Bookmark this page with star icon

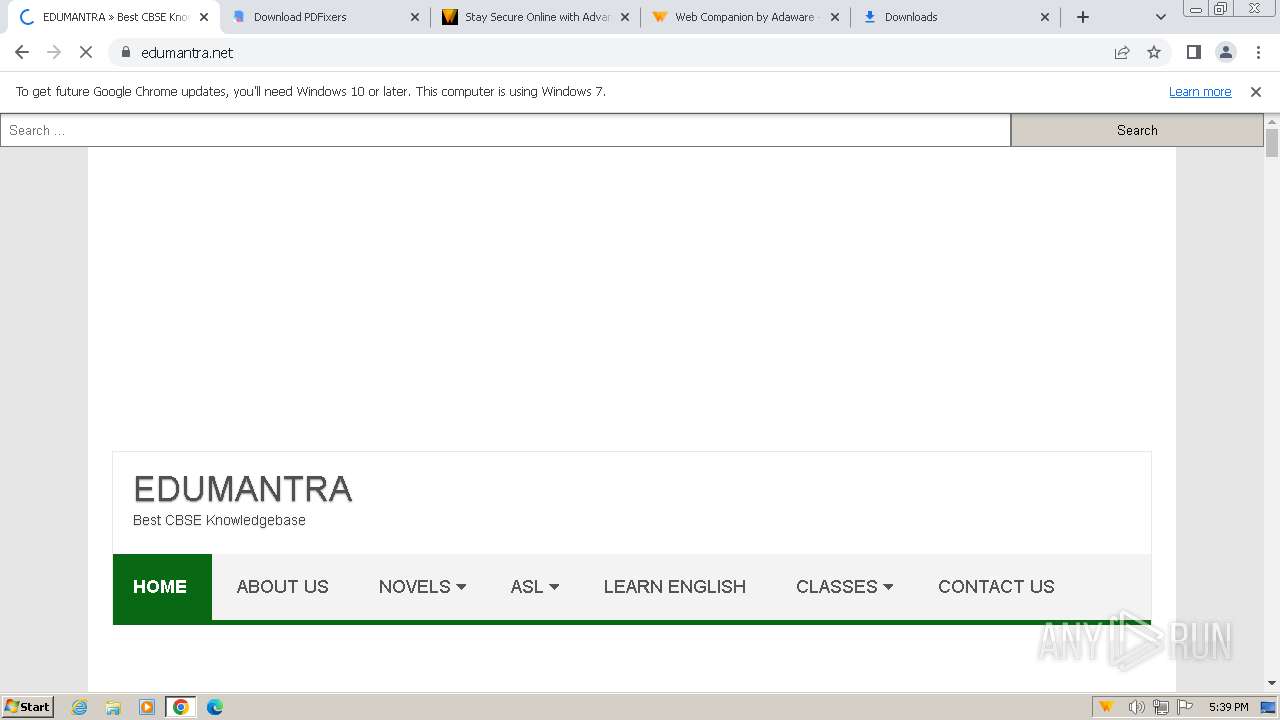[1154, 52]
